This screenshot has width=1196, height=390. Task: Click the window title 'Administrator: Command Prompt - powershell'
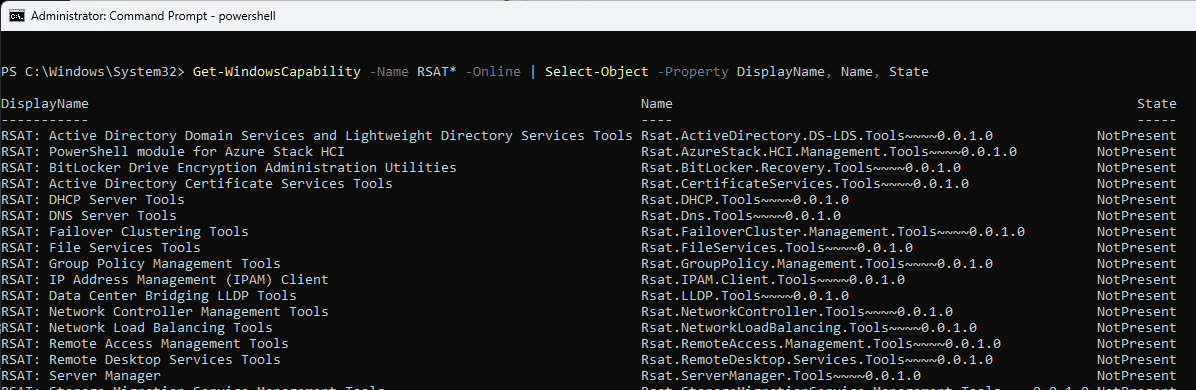point(153,15)
